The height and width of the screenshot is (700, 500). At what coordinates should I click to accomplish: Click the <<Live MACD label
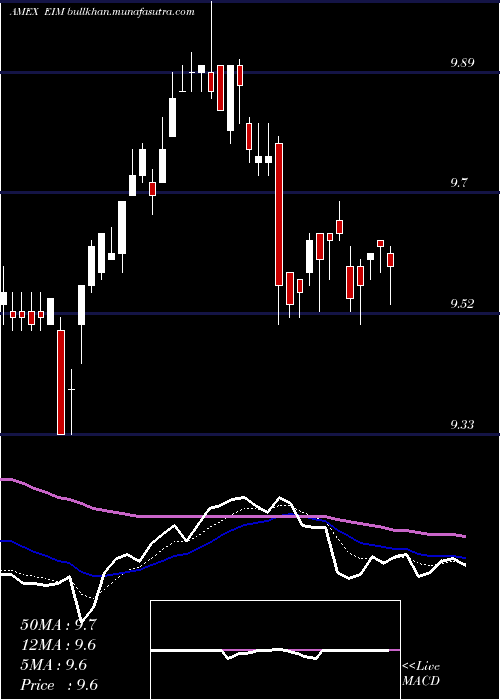tap(421, 674)
